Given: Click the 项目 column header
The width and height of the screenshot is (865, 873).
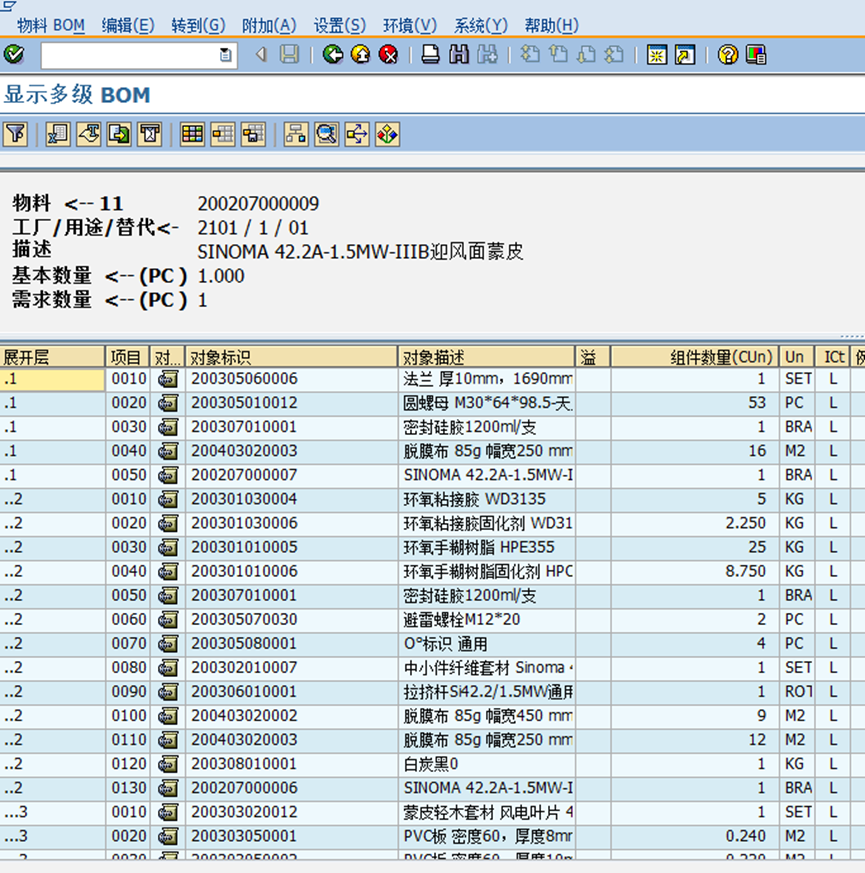Looking at the screenshot, I should [127, 357].
